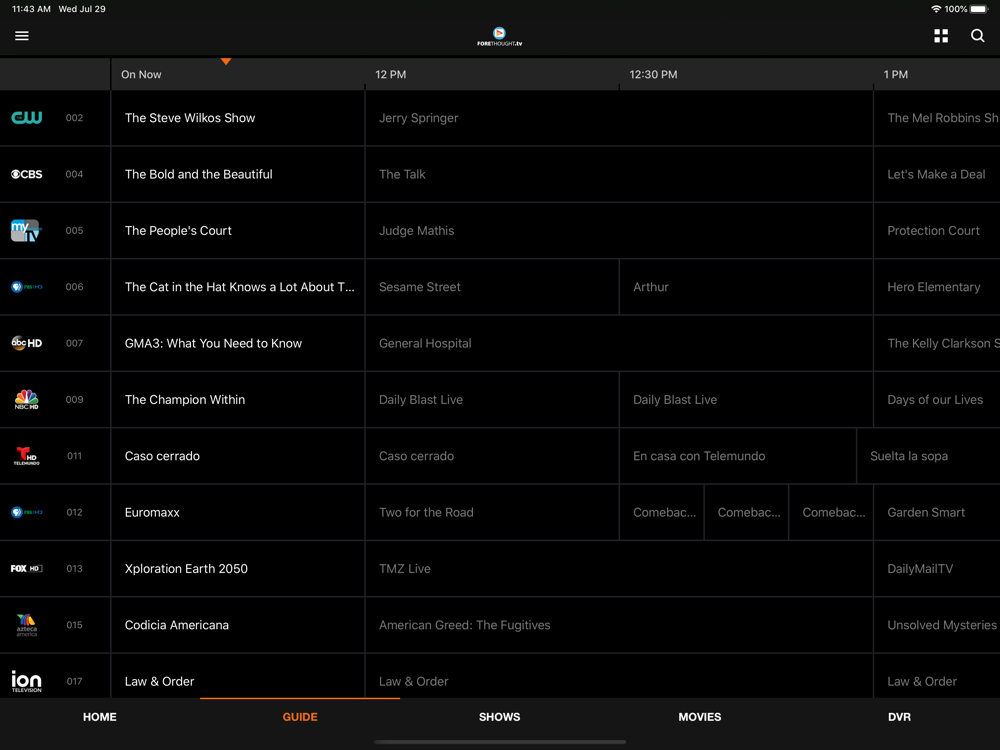Viewport: 1000px width, 750px height.
Task: Tap the orange current-time marker
Action: click(226, 61)
